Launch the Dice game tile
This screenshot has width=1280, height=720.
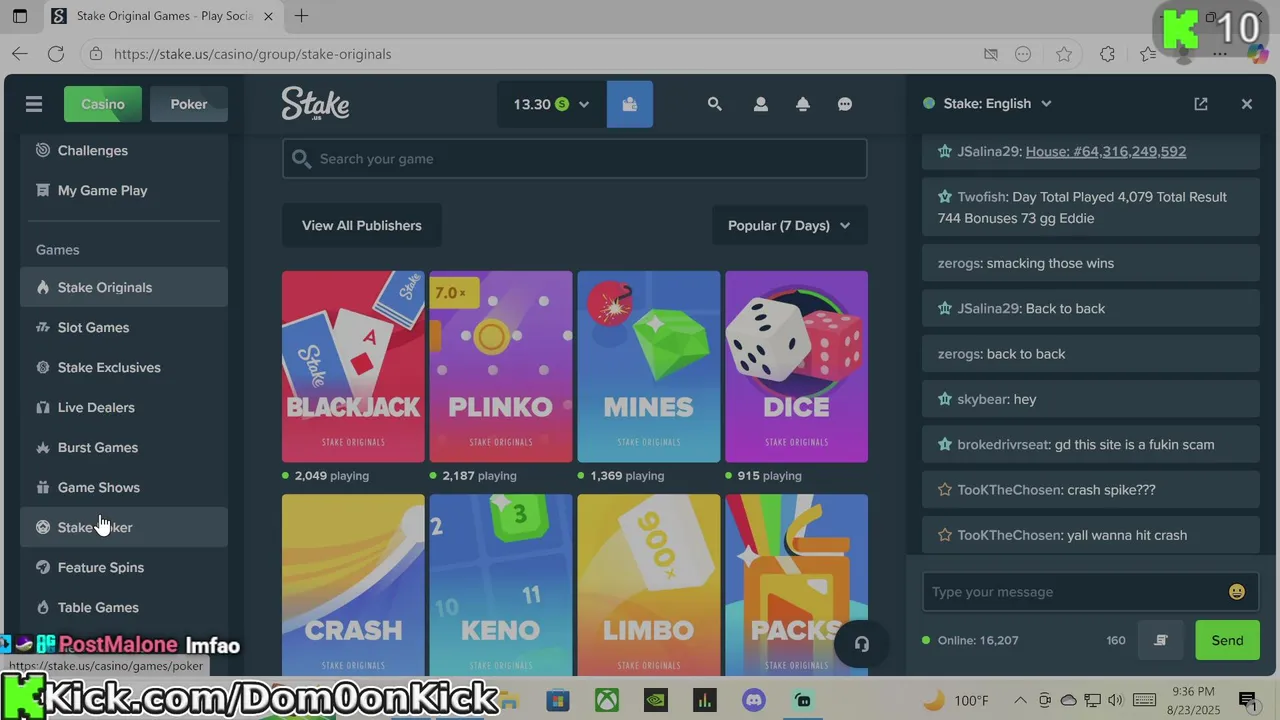pos(796,366)
